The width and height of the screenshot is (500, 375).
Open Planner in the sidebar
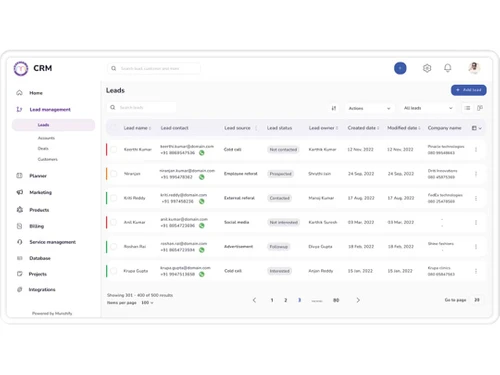[38, 176]
